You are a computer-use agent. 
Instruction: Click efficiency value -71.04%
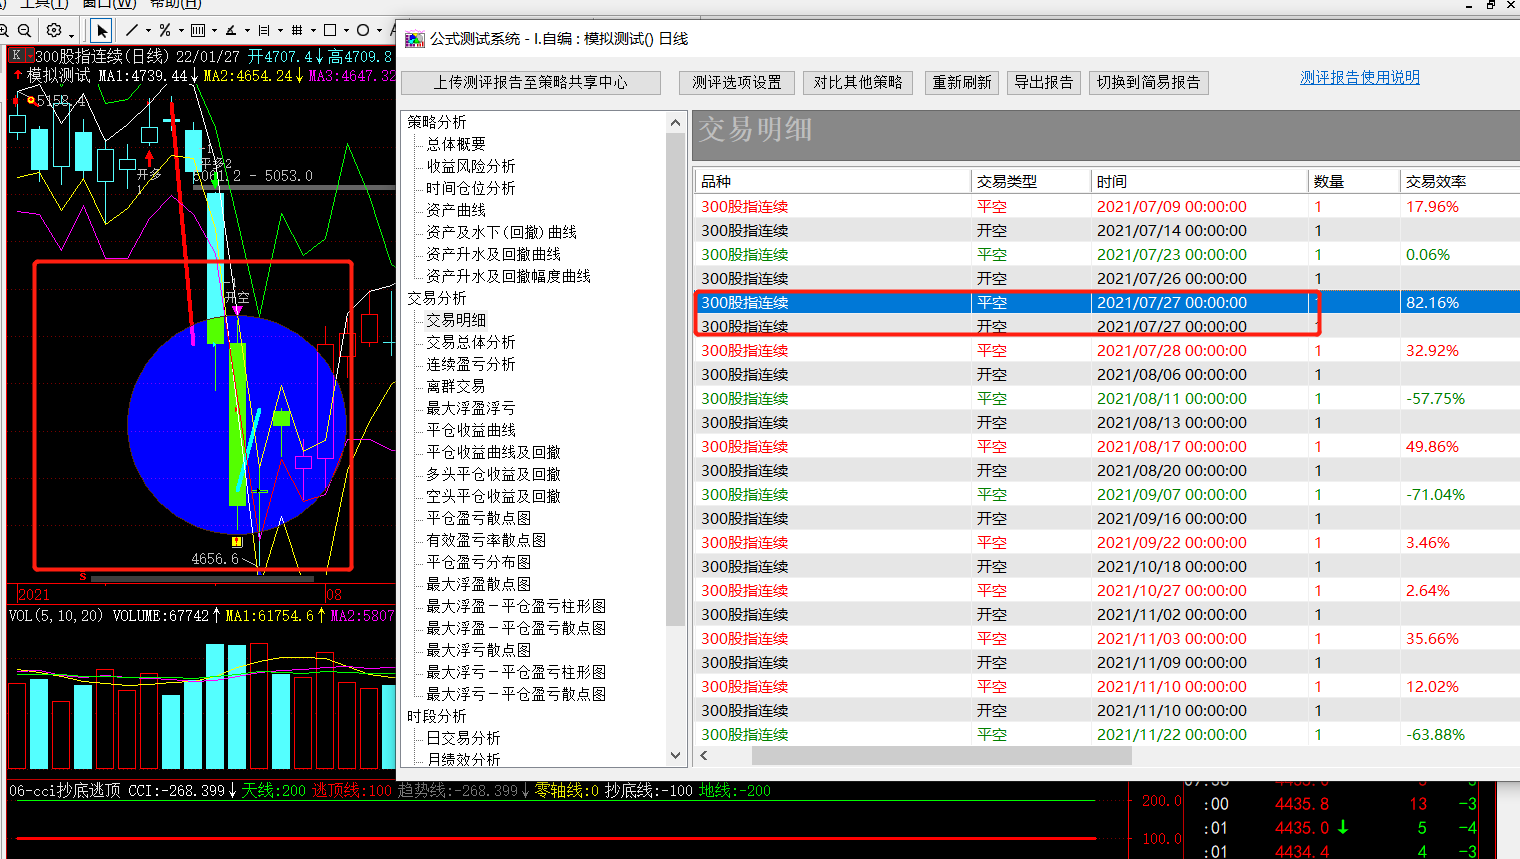pyautogui.click(x=1435, y=495)
